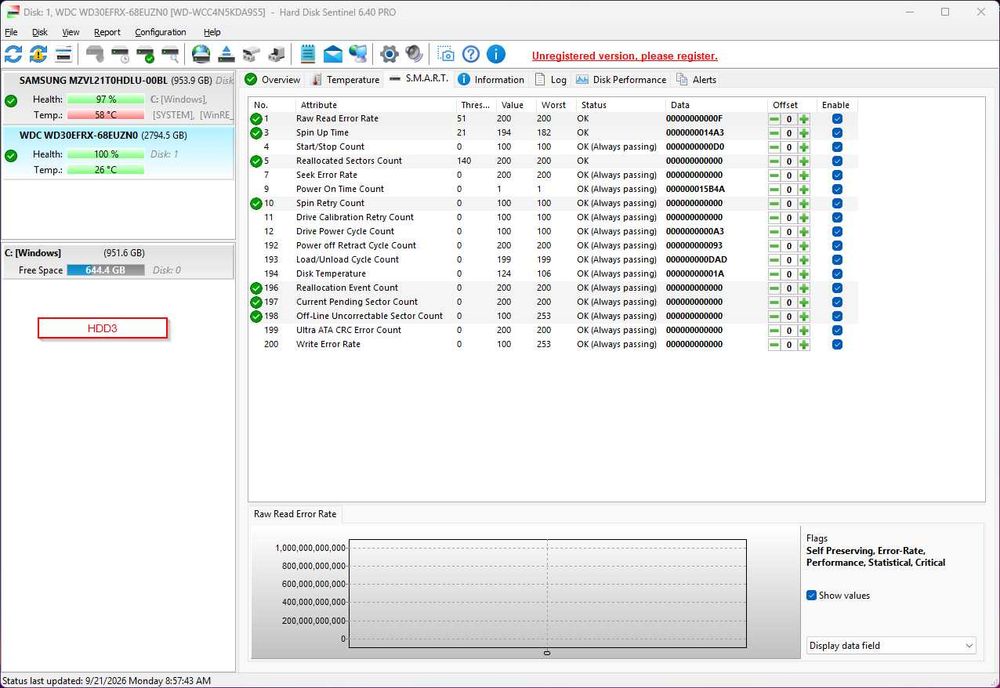Increase offset for Reallocated Sectors Count
Image resolution: width=1000 pixels, height=688 pixels.
[804, 161]
